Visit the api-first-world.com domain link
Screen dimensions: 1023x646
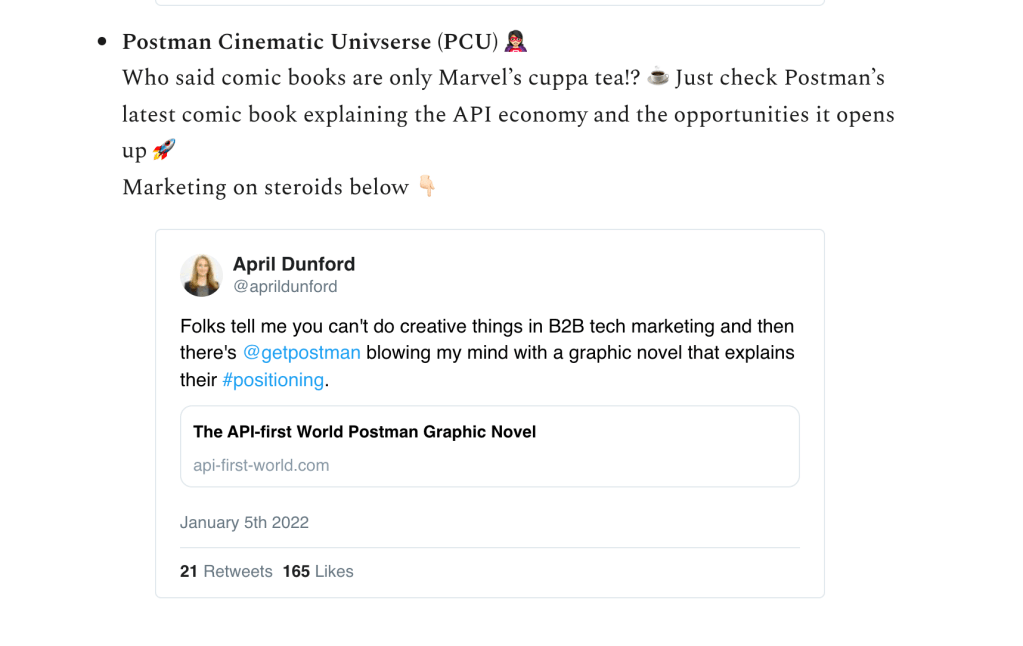pos(261,465)
